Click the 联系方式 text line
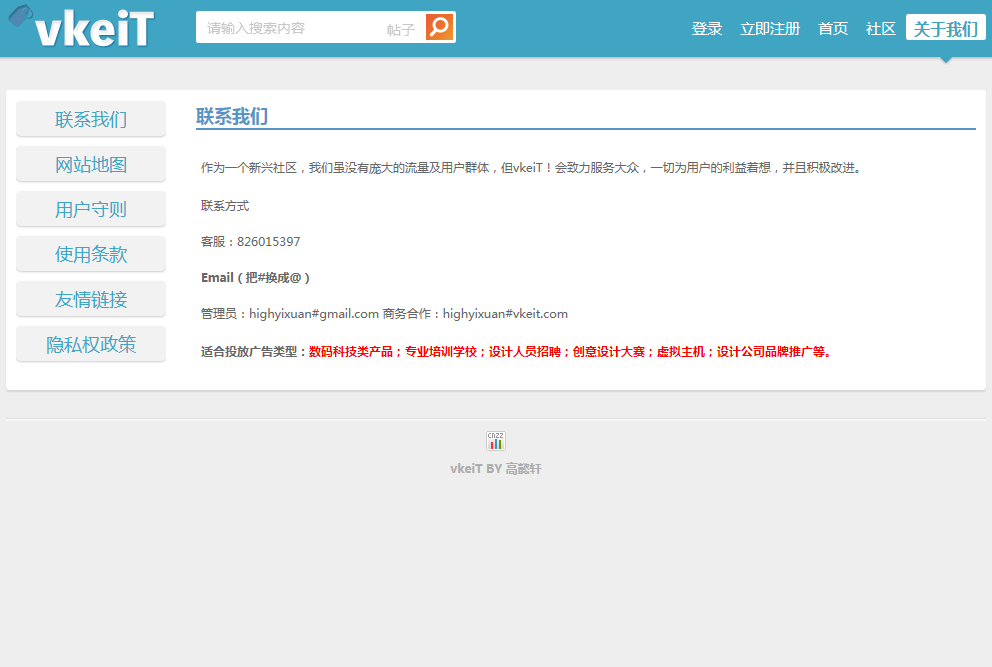This screenshot has height=667, width=992. [225, 206]
